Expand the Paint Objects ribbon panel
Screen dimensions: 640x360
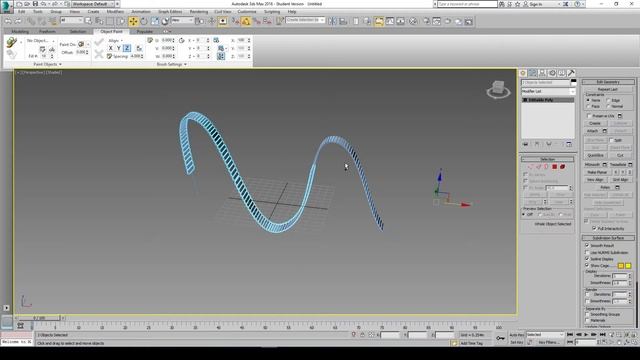pyautogui.click(x=47, y=64)
